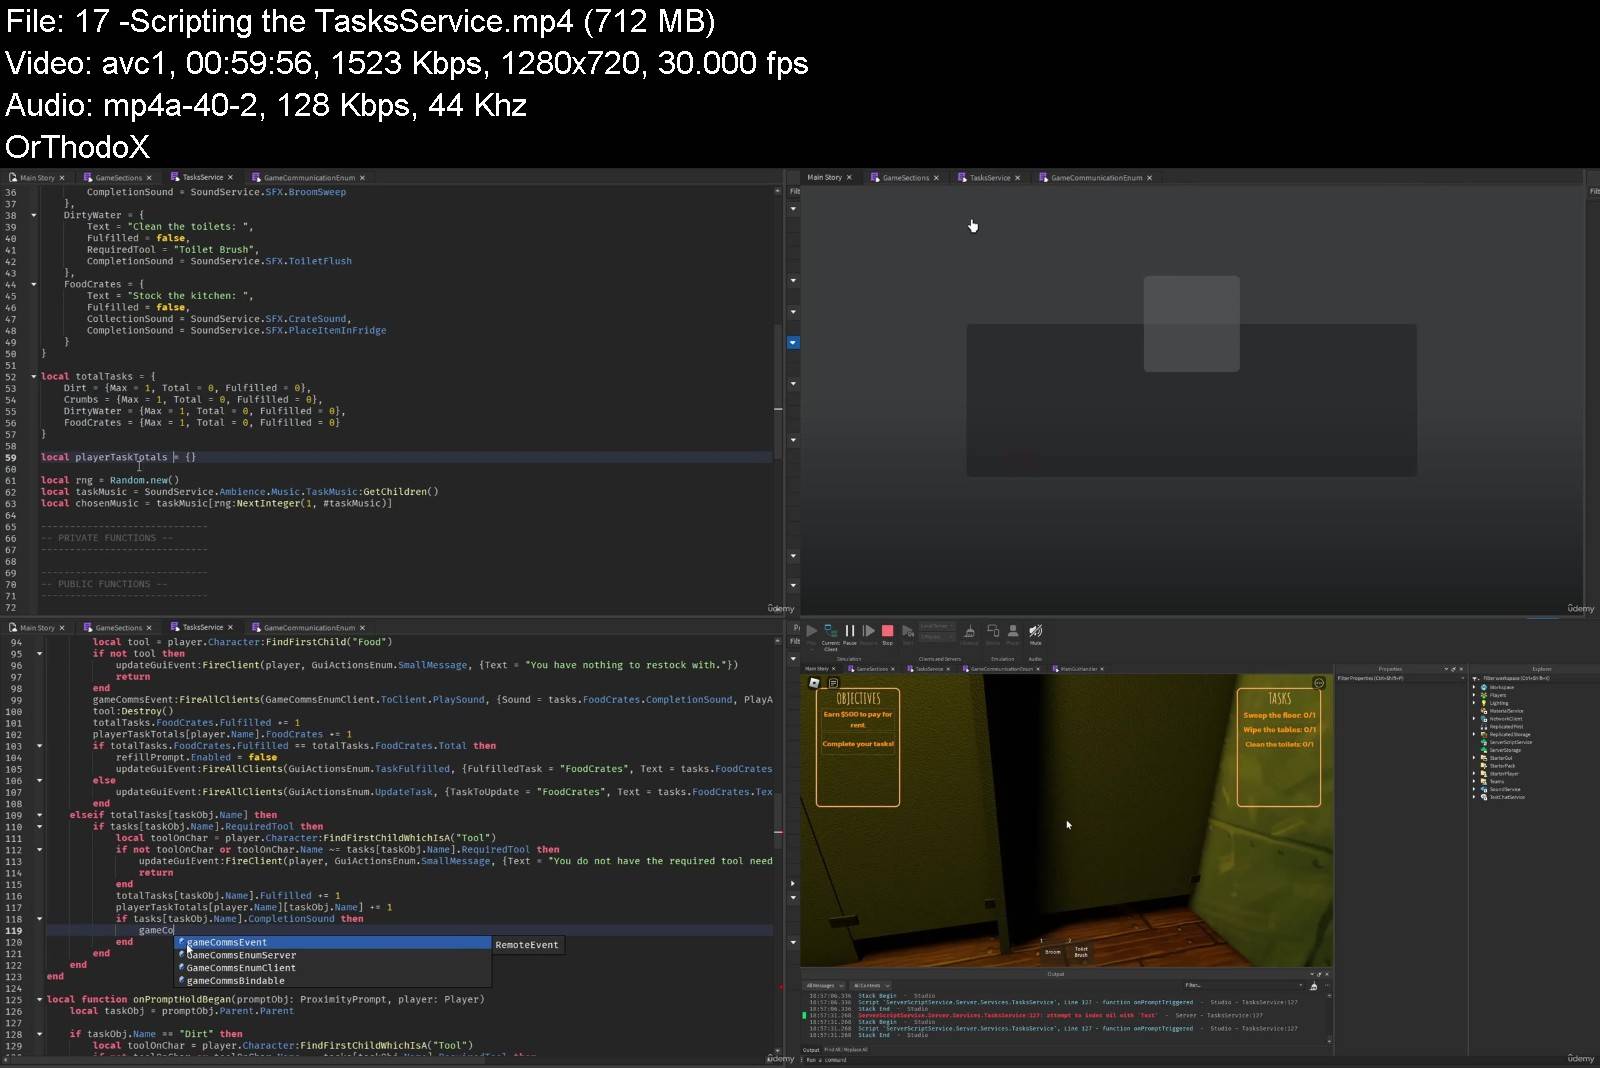The image size is (1600, 1068).
Task: Click the Device emulation icon
Action: (993, 631)
